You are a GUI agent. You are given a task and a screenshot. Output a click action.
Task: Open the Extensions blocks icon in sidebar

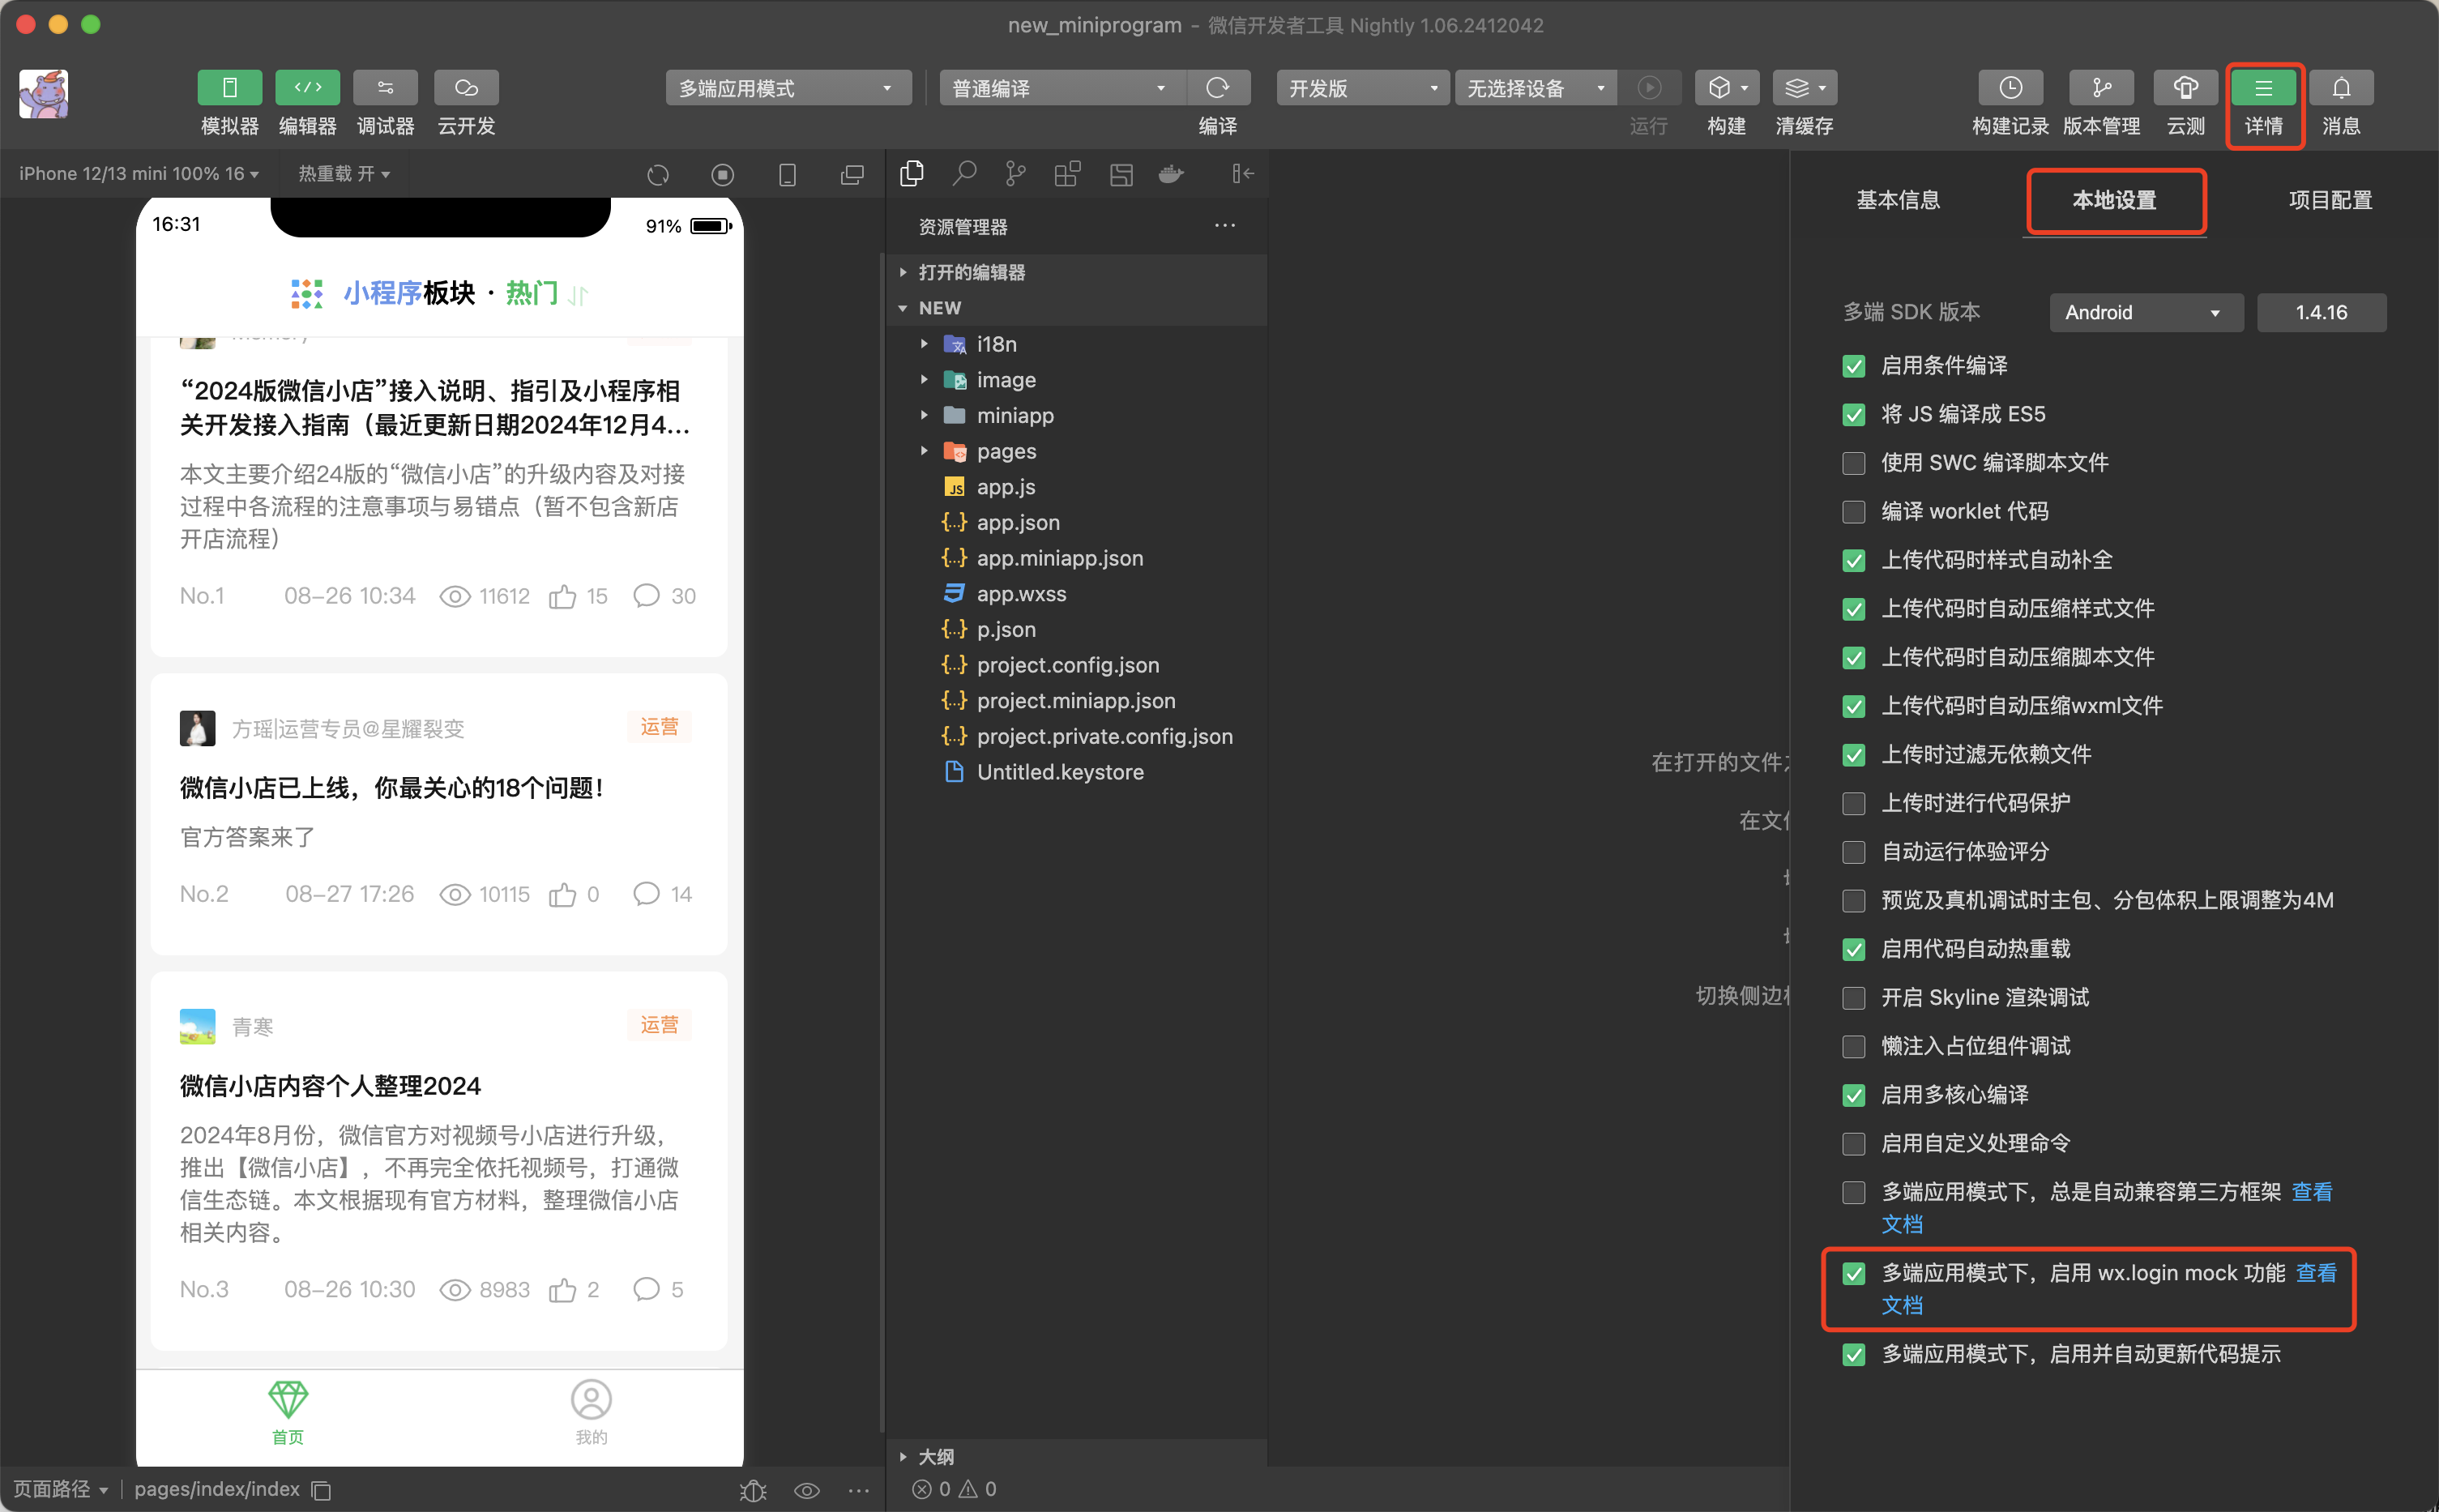tap(1068, 174)
